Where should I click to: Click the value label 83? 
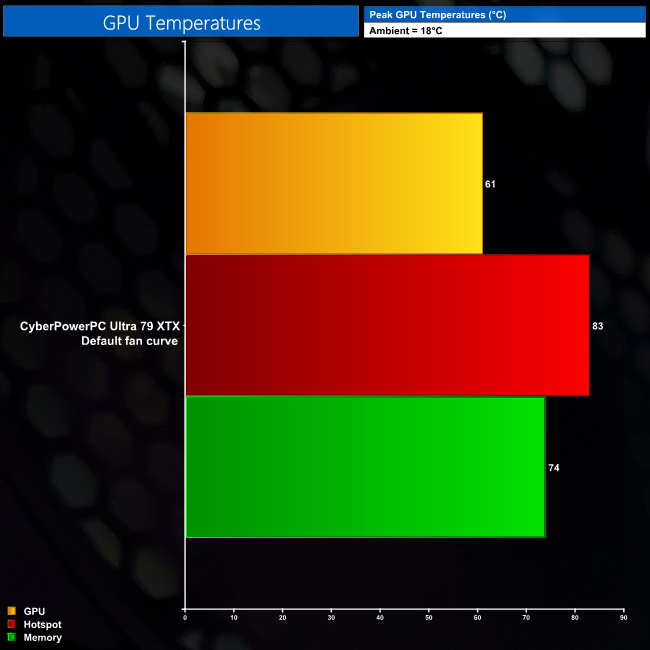point(597,326)
